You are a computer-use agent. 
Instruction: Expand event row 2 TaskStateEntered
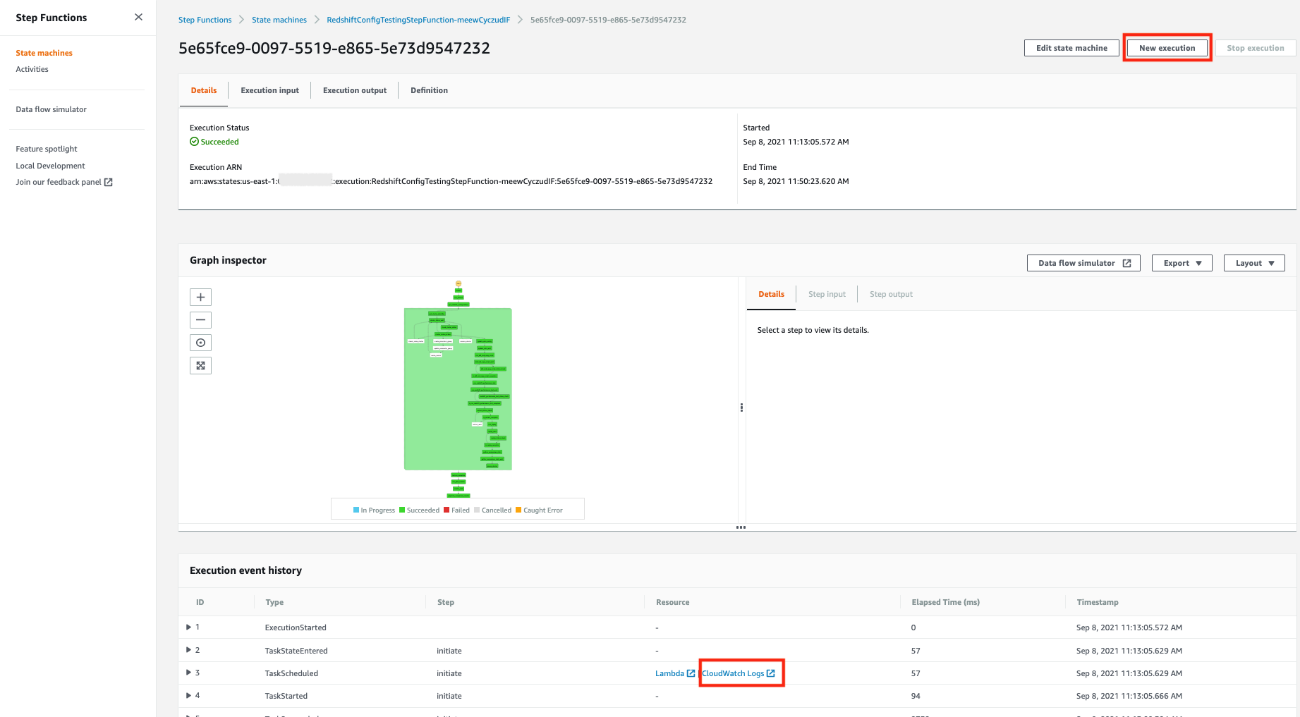click(x=189, y=650)
